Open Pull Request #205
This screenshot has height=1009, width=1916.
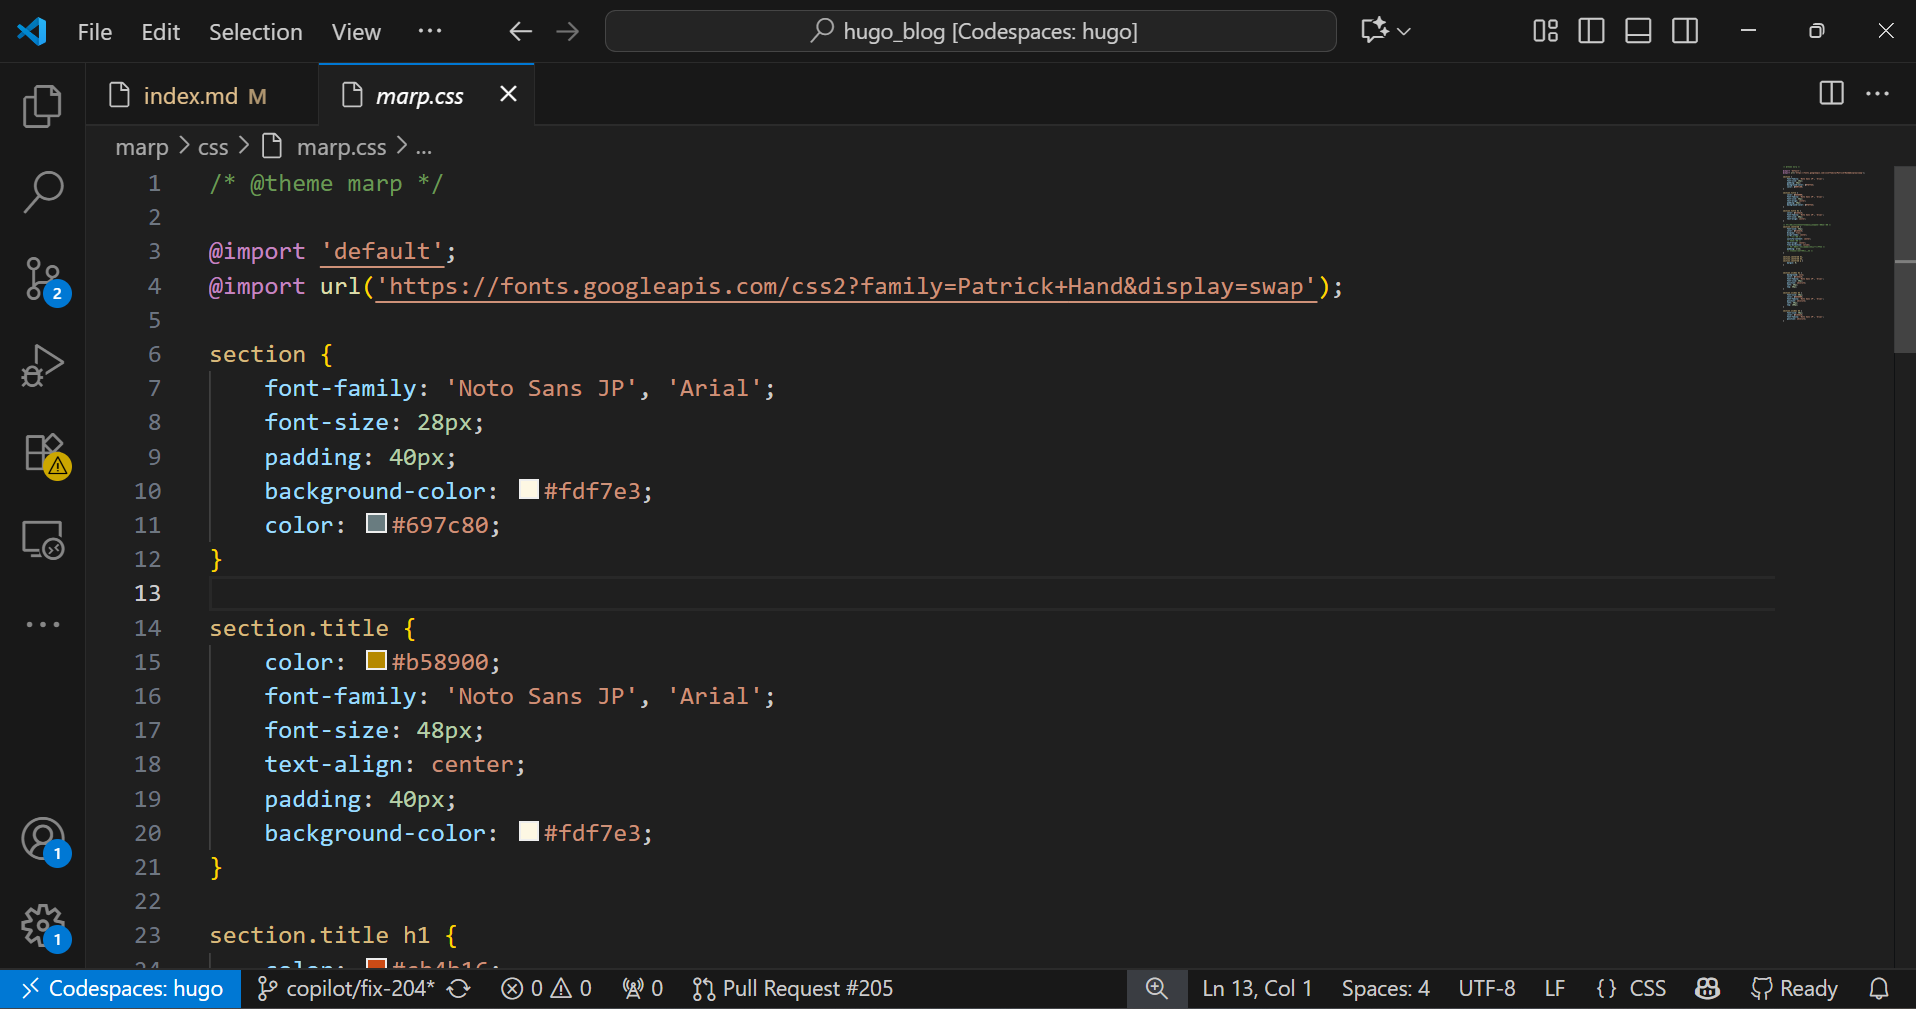click(x=793, y=989)
